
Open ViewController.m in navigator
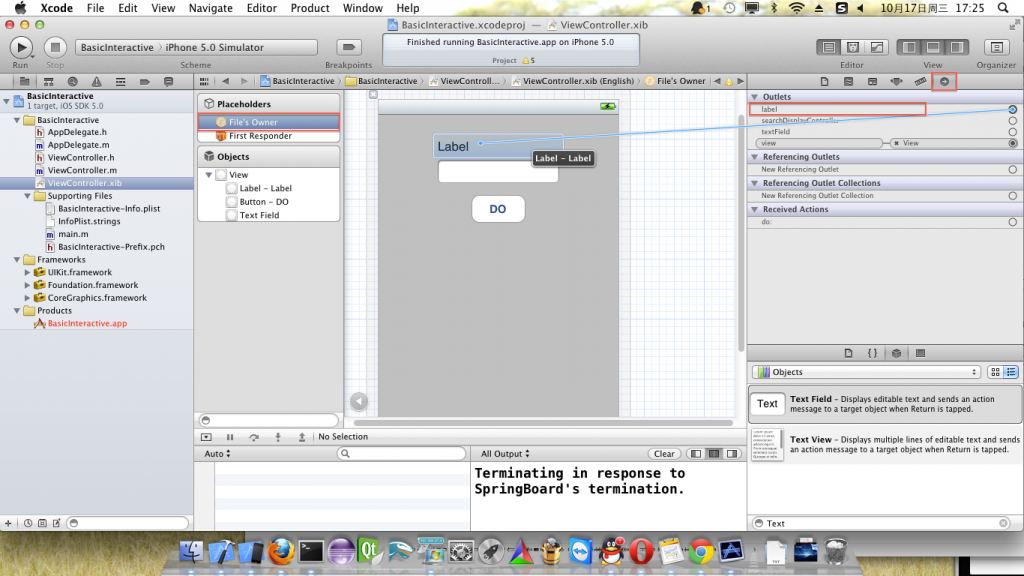click(82, 170)
